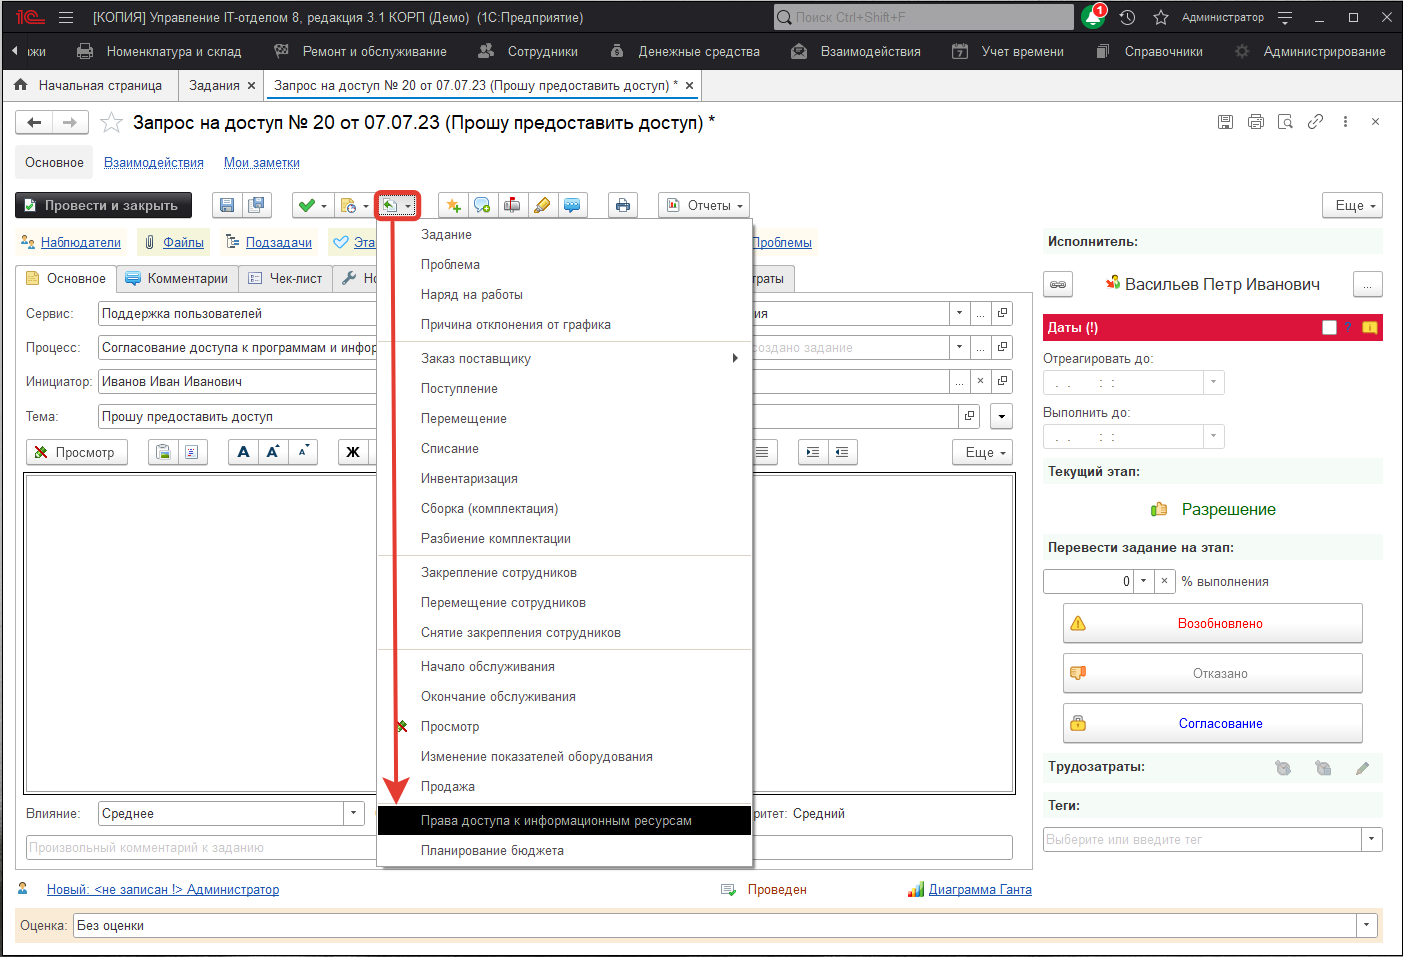1403x957 pixels.
Task: Open the Выполнить до date picker
Action: point(1213,436)
